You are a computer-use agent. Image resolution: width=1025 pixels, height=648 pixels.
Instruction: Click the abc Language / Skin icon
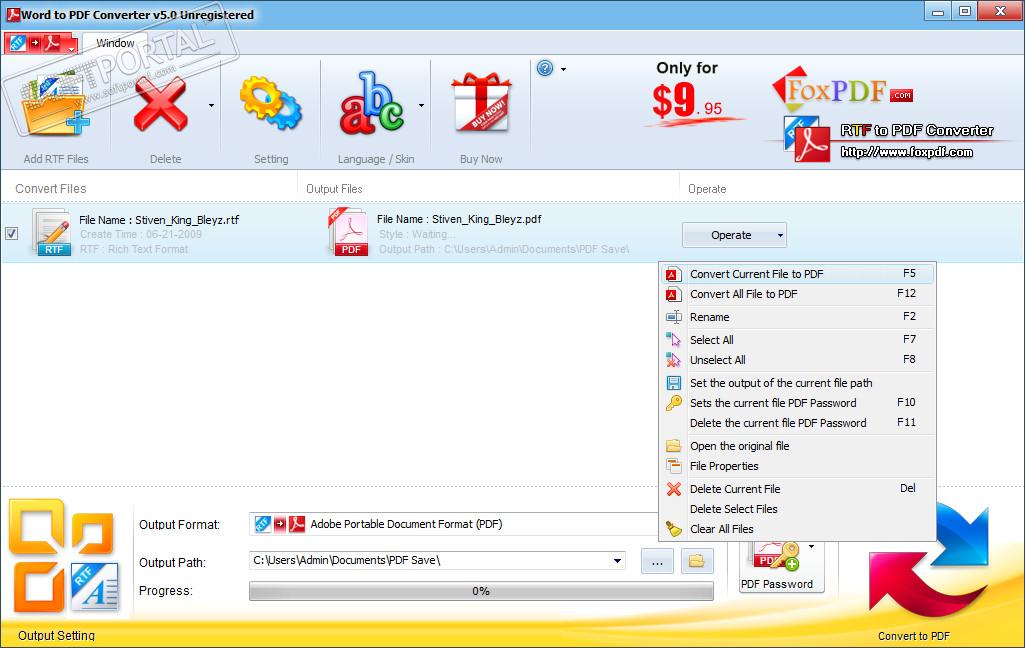pos(371,103)
